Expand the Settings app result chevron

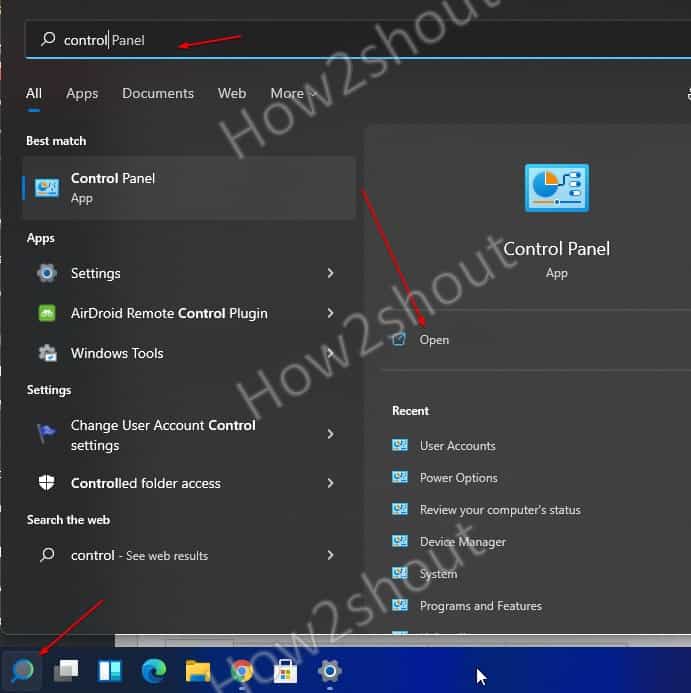coord(330,273)
